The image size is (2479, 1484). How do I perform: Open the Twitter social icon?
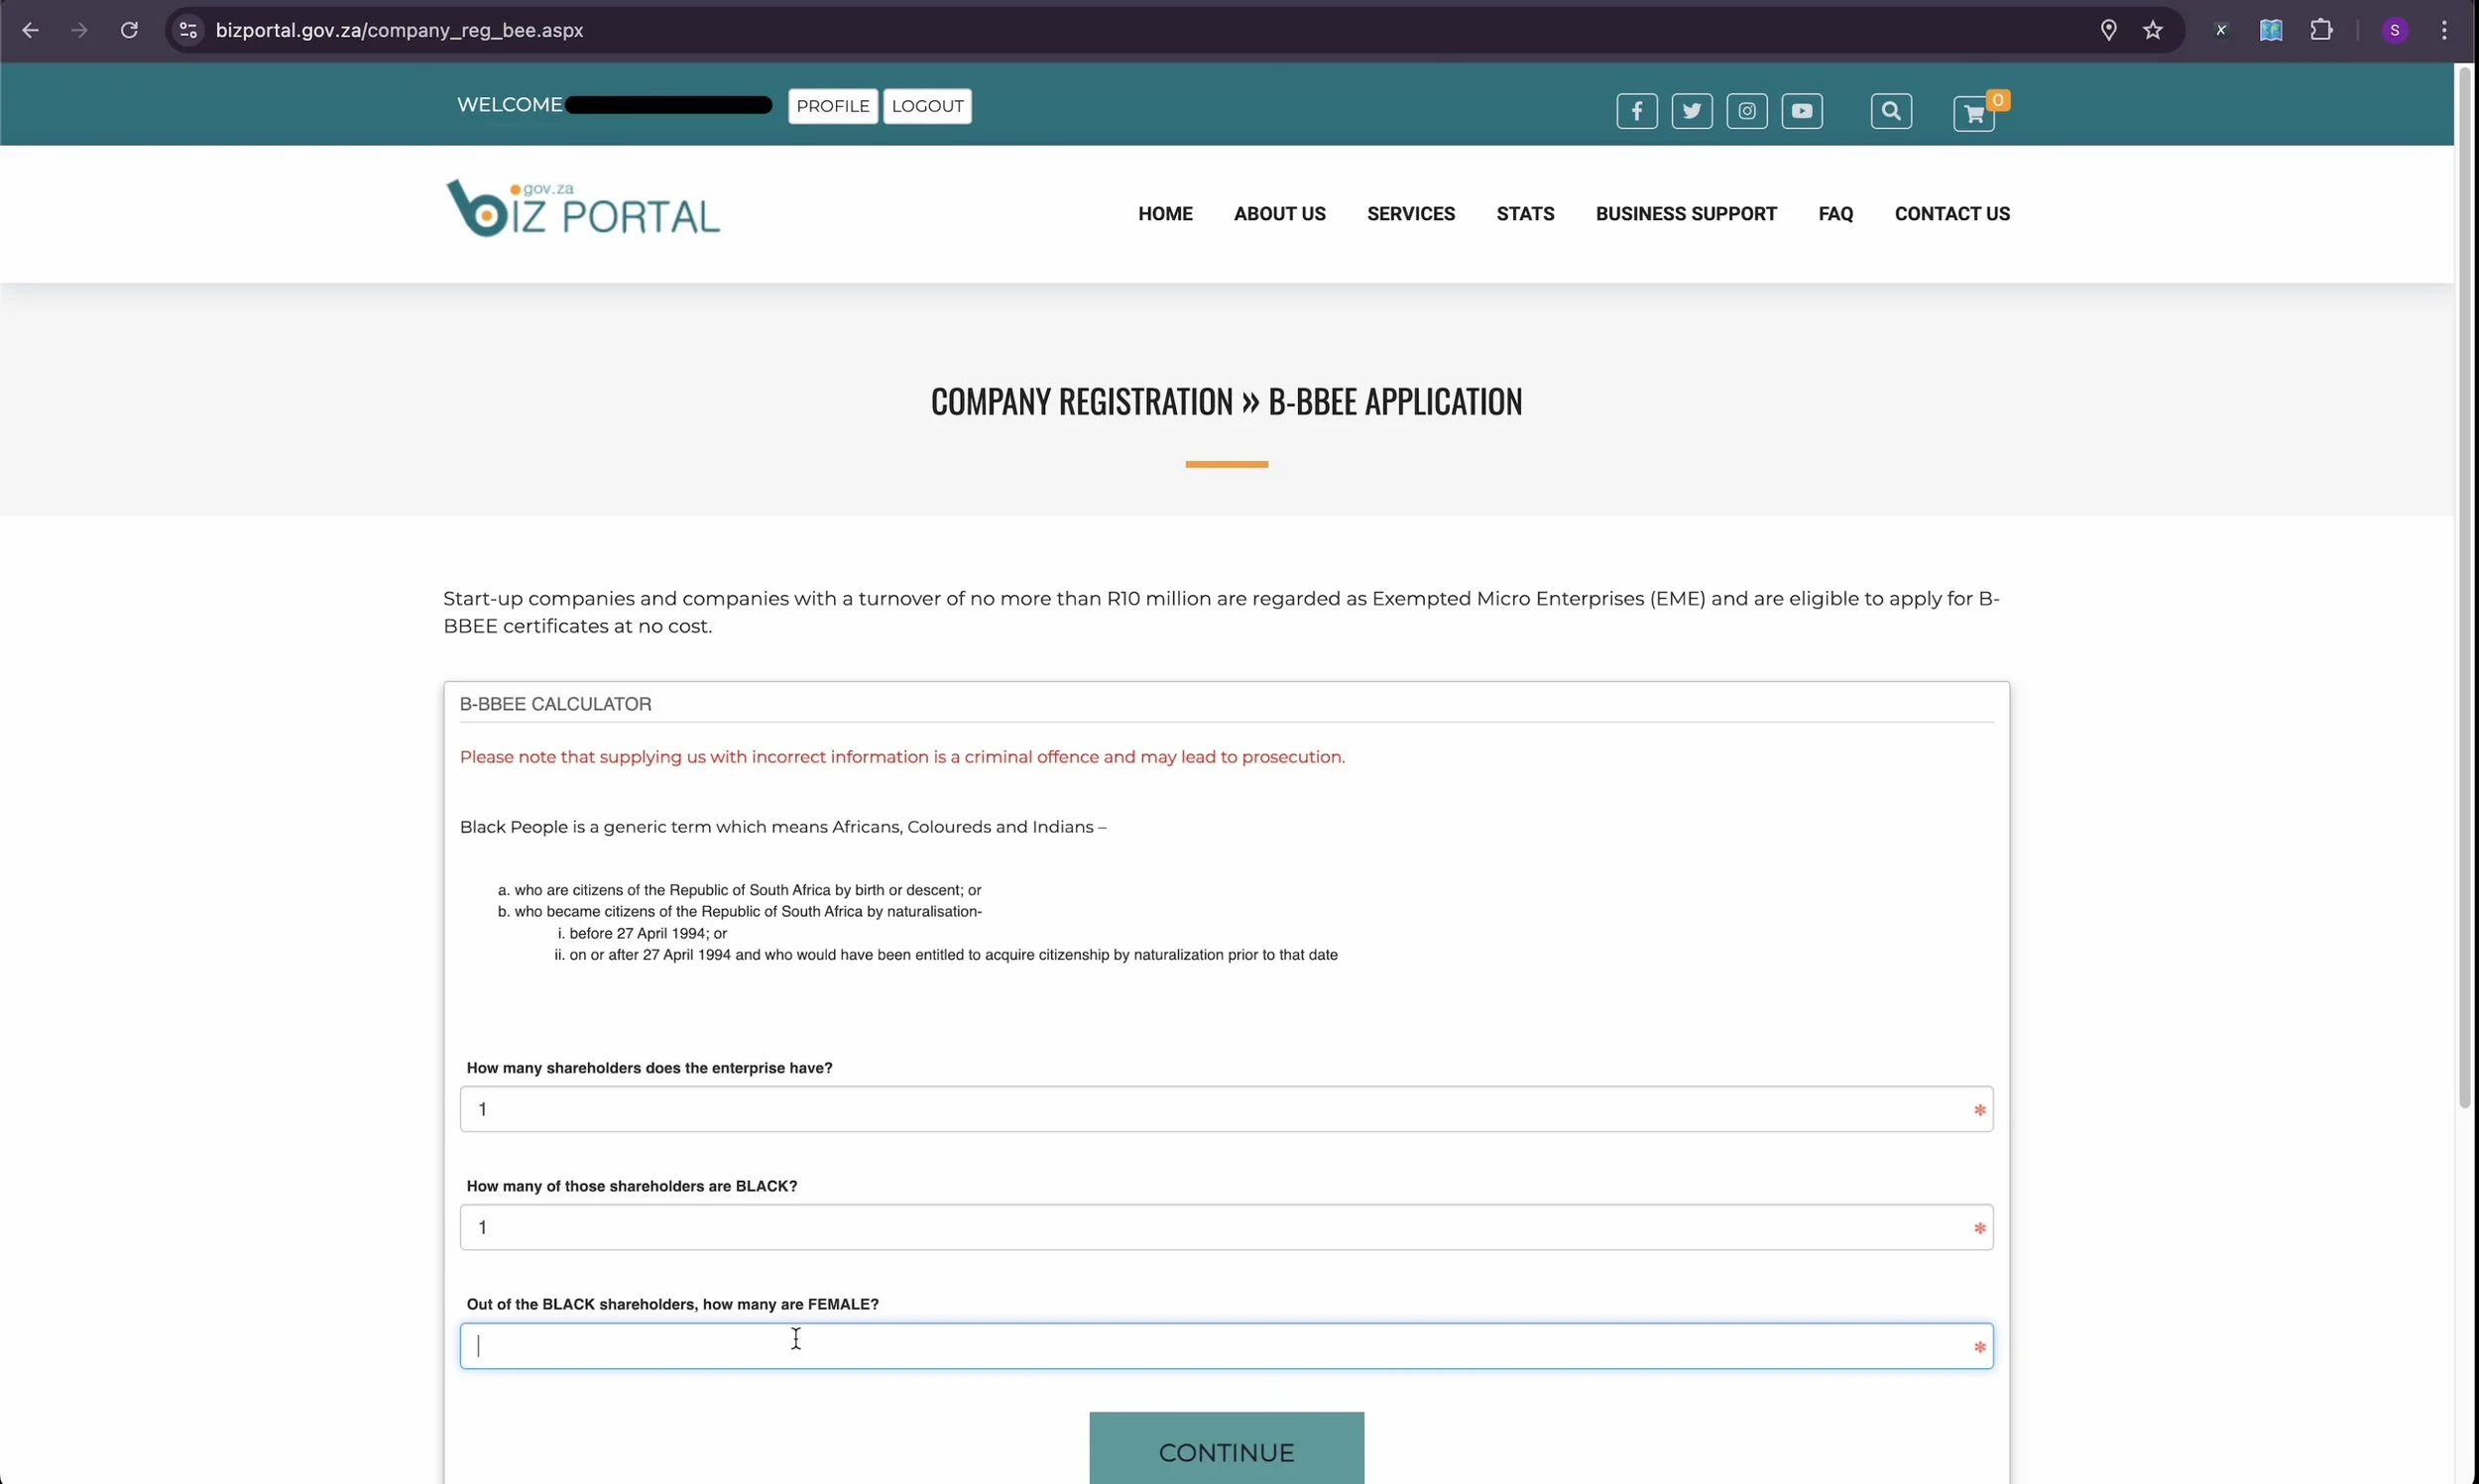coord(1691,111)
